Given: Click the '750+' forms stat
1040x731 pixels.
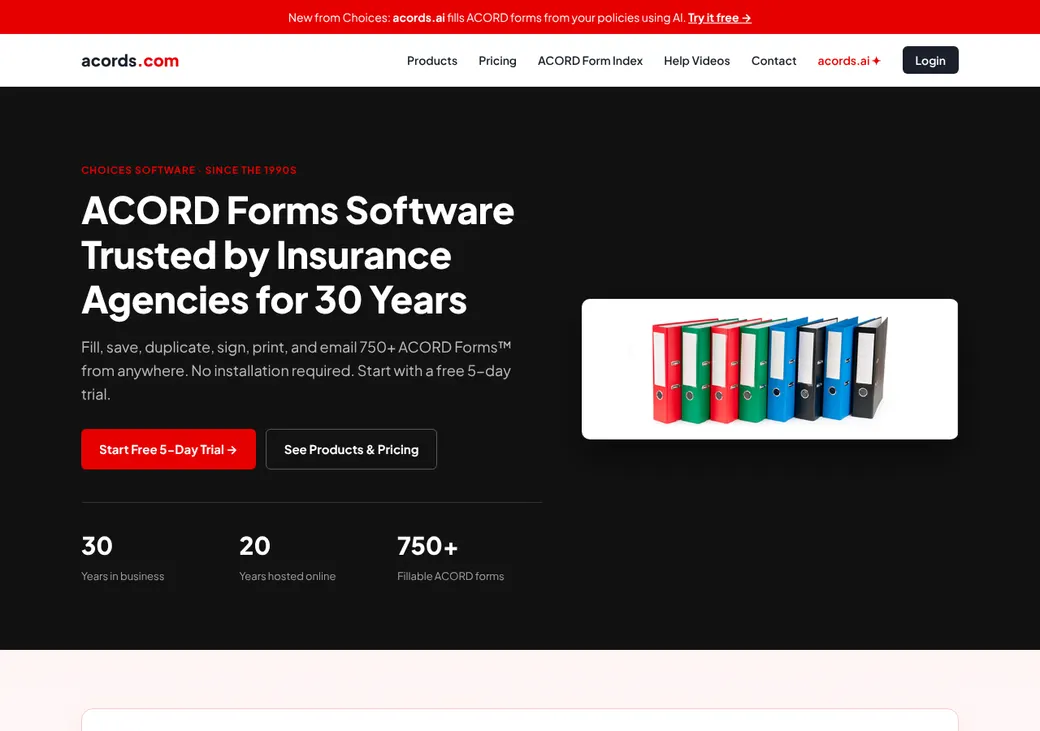Looking at the screenshot, I should [x=427, y=546].
